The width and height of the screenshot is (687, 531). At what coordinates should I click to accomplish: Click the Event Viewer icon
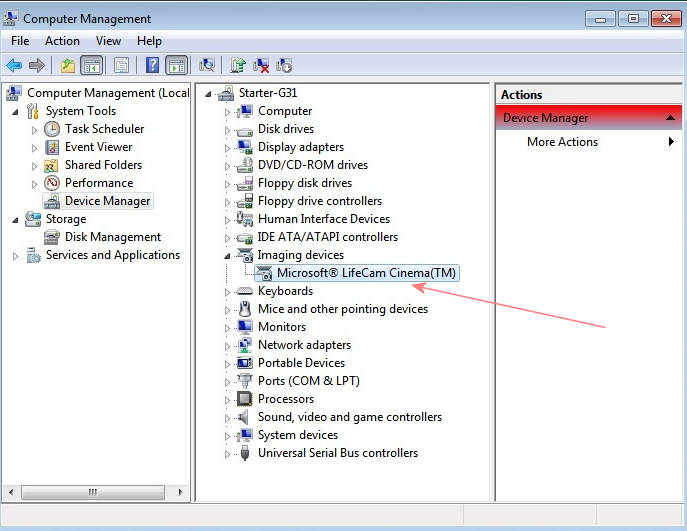(x=52, y=147)
